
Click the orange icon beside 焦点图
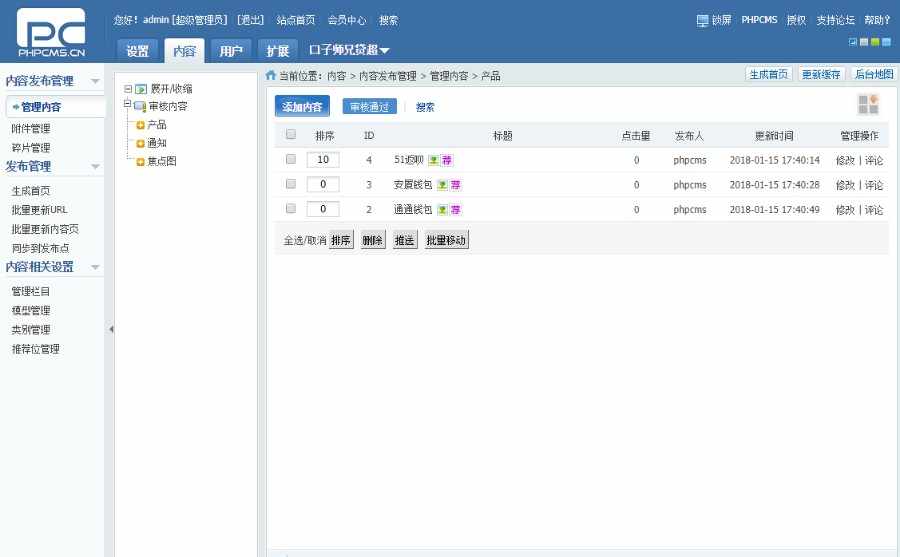tap(141, 162)
